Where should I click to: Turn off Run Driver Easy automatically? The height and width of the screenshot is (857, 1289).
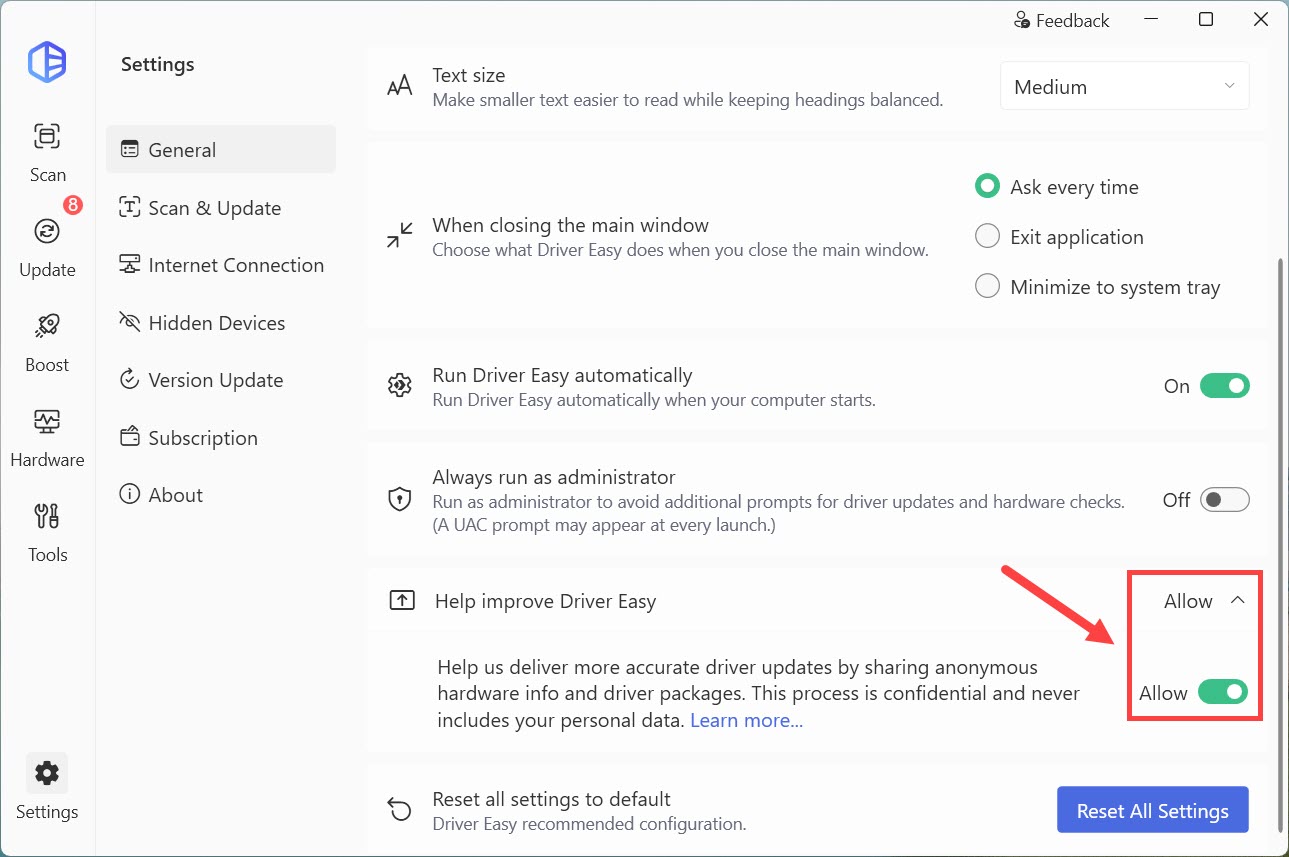coord(1225,386)
